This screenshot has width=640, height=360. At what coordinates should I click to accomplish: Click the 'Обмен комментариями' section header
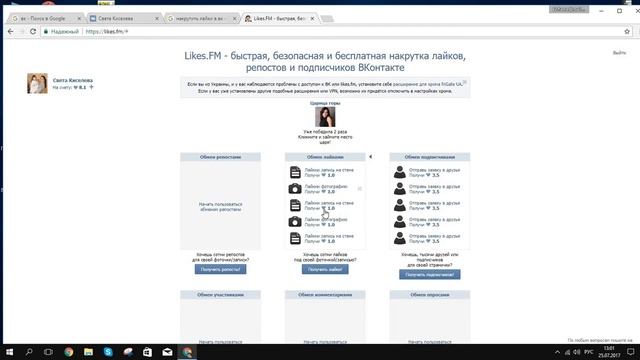point(325,294)
